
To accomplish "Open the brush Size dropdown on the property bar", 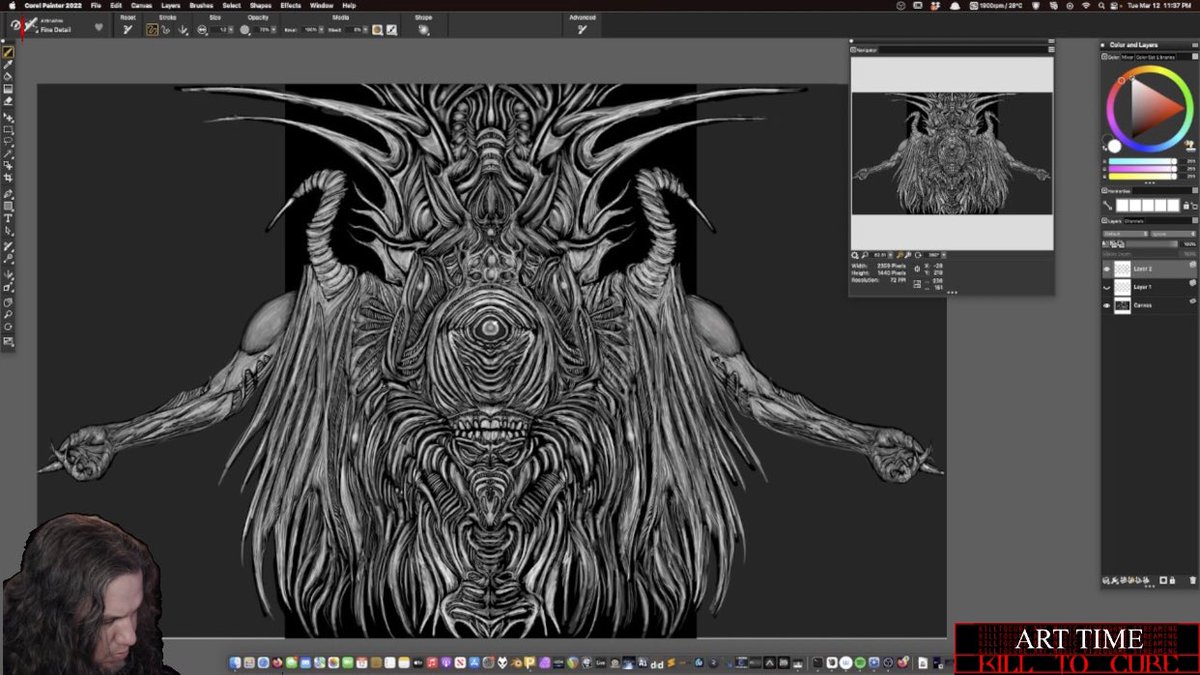I will pos(231,29).
